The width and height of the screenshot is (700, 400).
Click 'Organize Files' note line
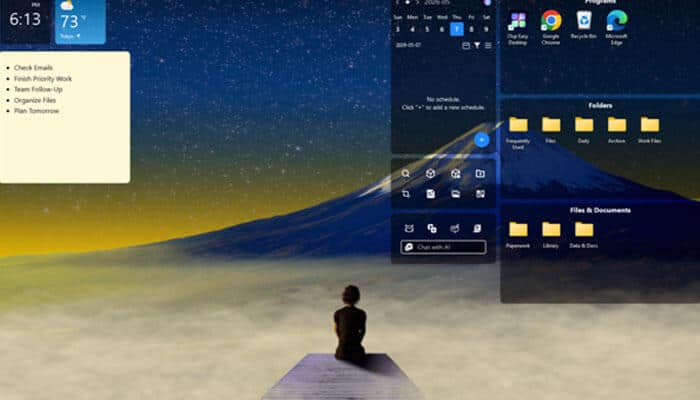click(x=35, y=100)
